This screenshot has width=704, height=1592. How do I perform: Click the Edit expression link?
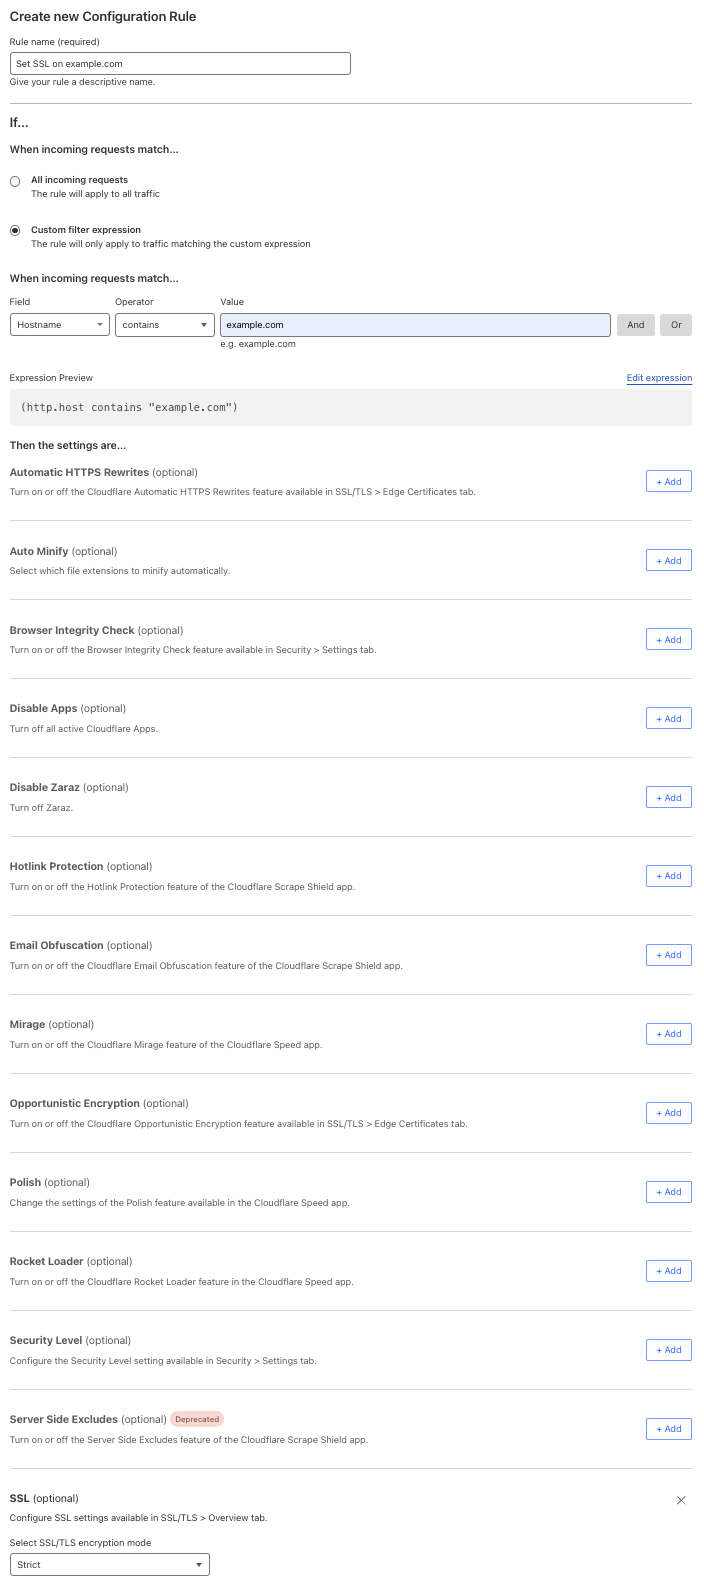(659, 378)
